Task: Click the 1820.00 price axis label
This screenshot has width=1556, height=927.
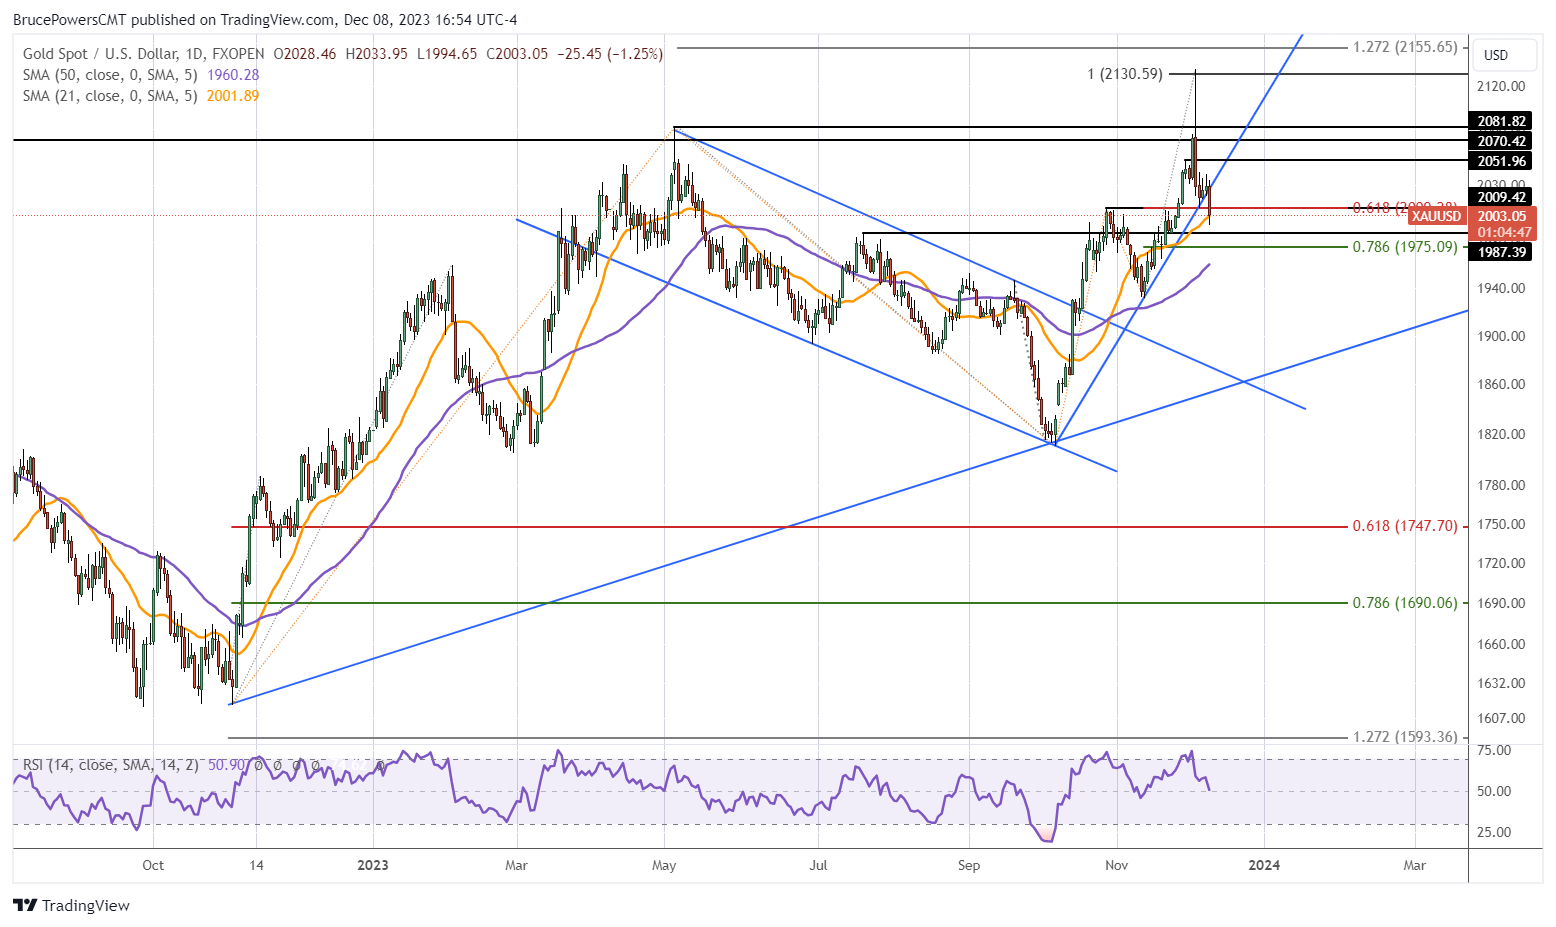Action: coord(1501,435)
